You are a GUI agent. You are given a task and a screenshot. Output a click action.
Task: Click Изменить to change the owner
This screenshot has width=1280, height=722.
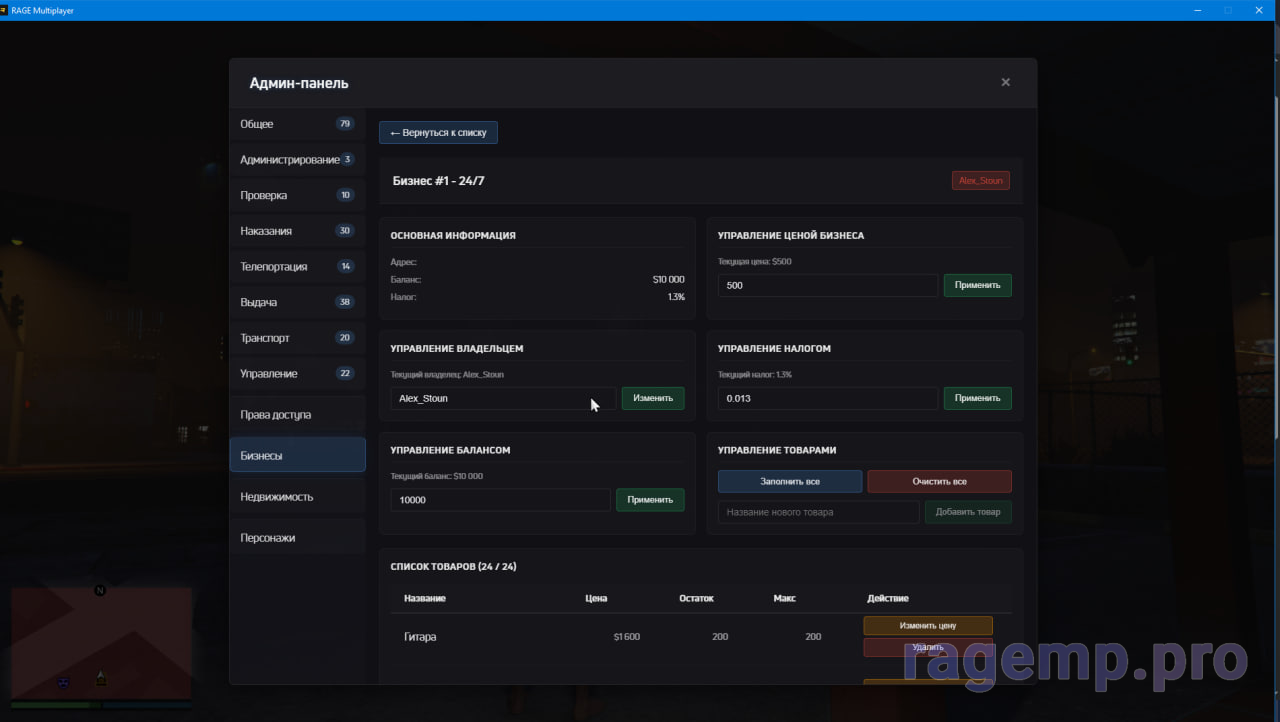tap(653, 398)
